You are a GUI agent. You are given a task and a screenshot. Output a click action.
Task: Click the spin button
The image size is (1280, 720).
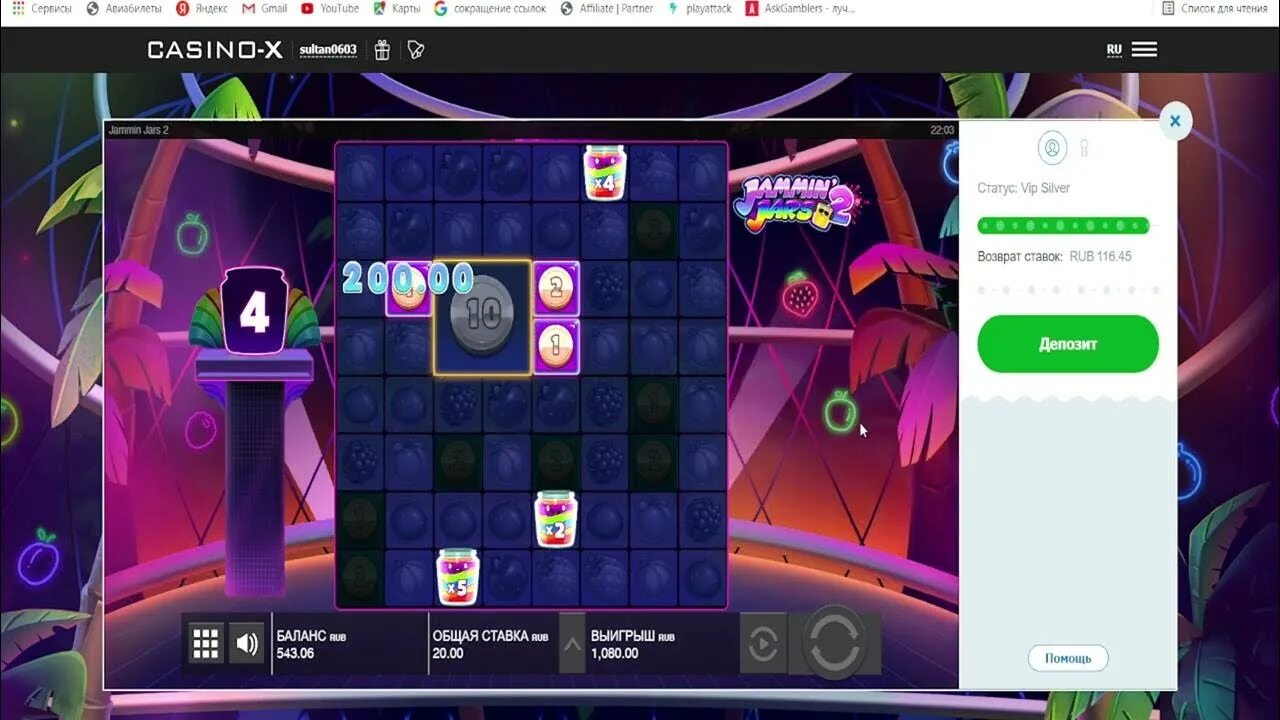pos(835,644)
